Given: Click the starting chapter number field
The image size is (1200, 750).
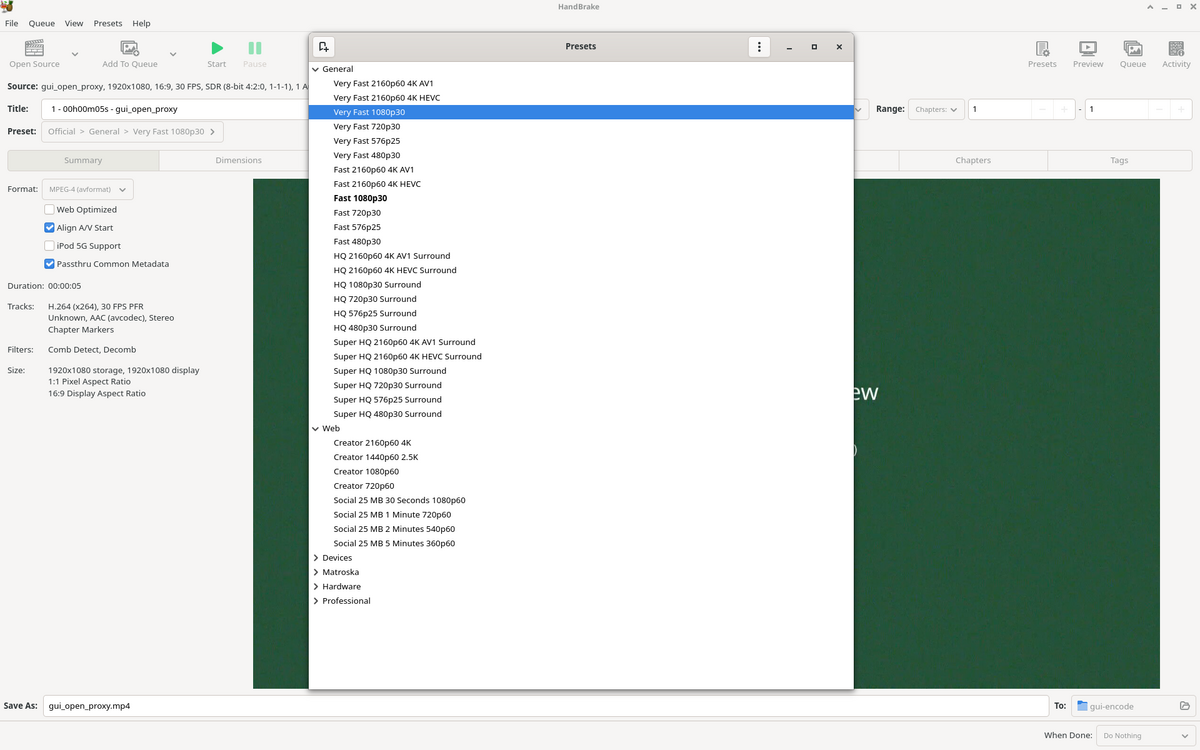Looking at the screenshot, I should point(998,109).
